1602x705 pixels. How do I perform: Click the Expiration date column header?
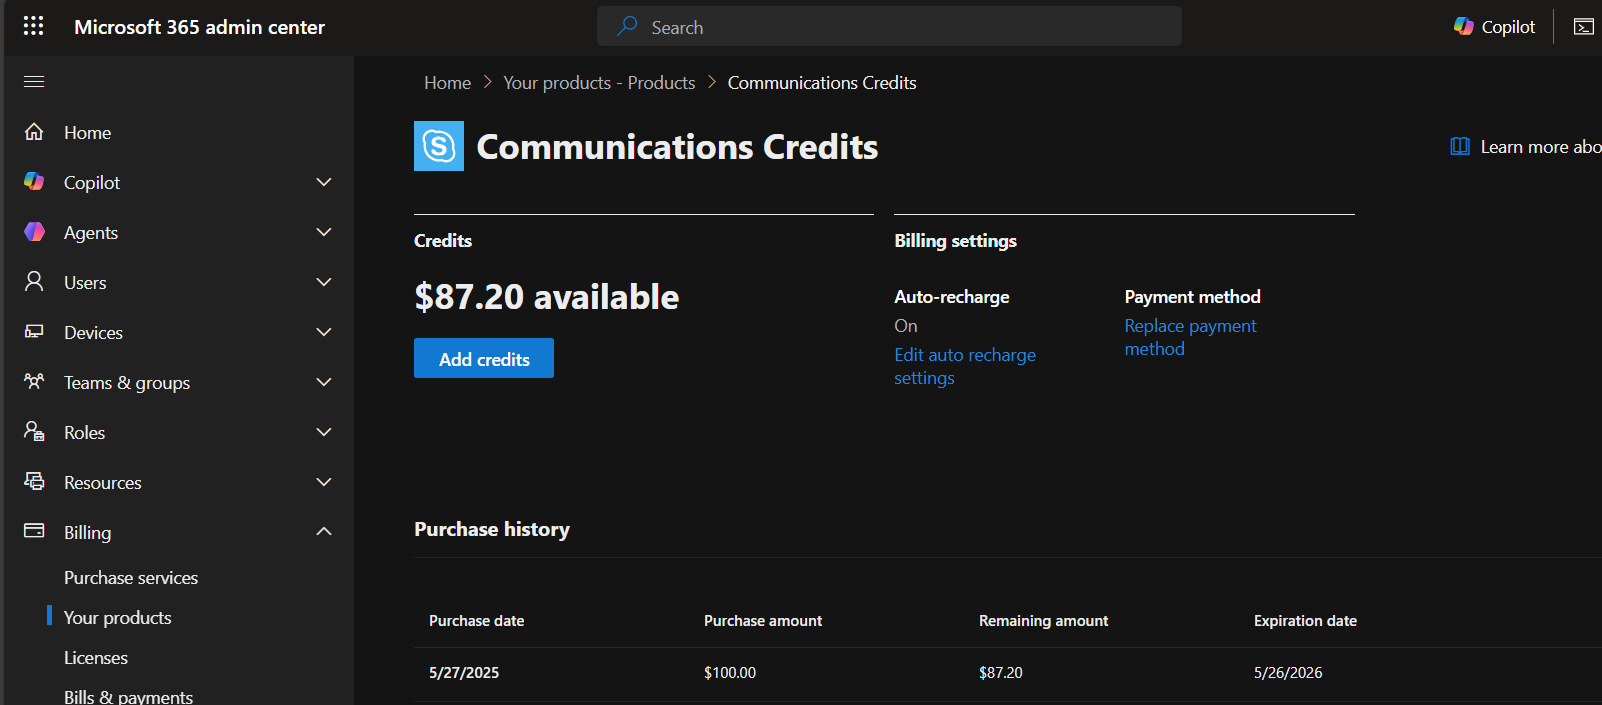click(1305, 621)
